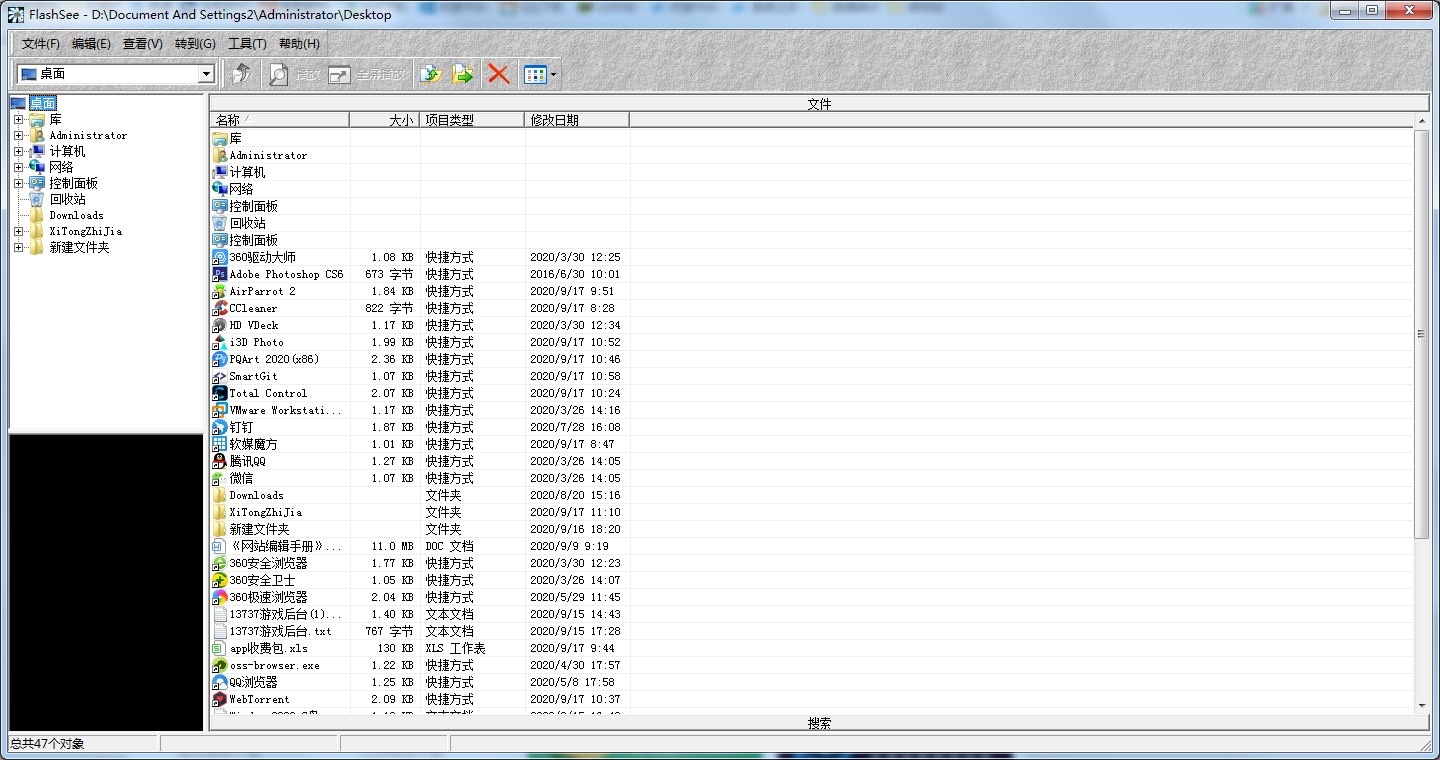Select 回收站 in the folder tree
Screen dimensions: 1440x760
pyautogui.click(x=67, y=199)
